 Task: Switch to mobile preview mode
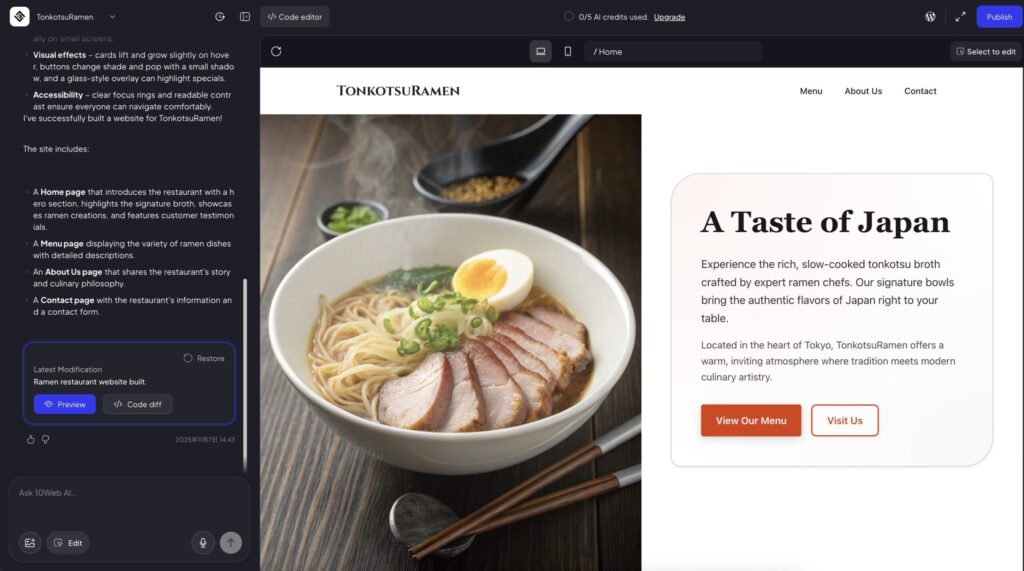point(568,52)
